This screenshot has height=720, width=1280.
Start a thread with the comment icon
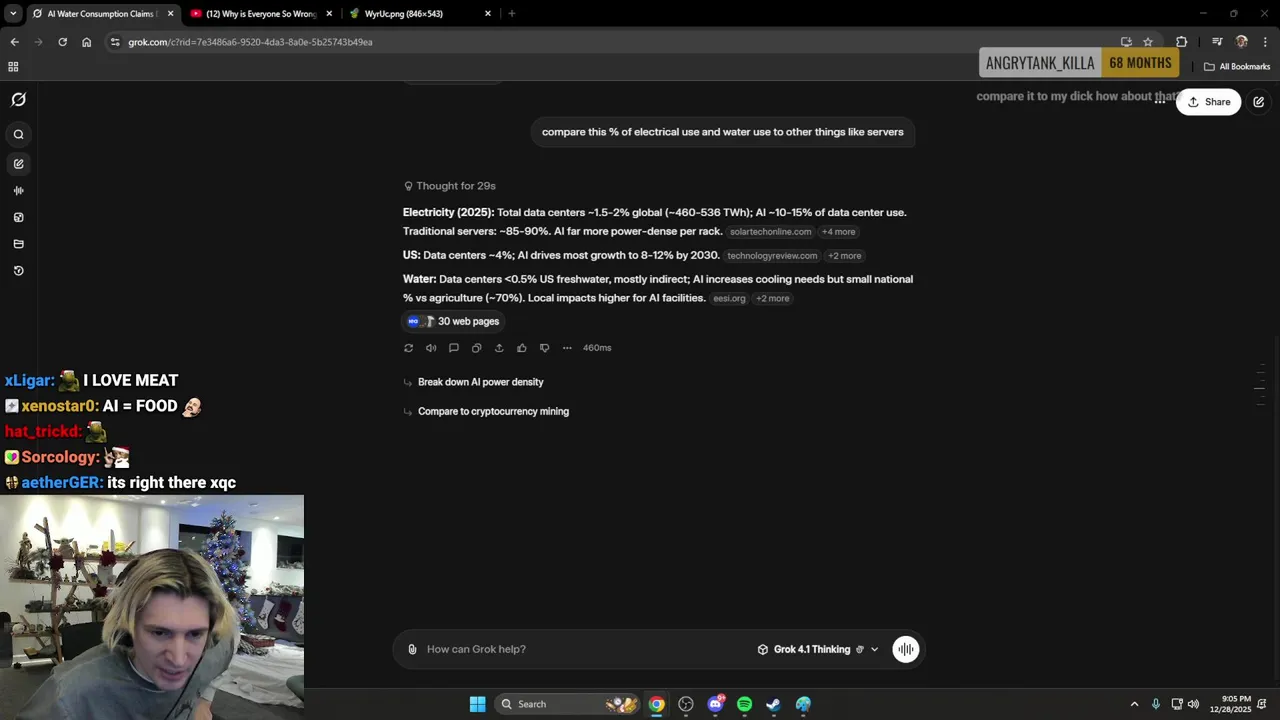point(454,348)
